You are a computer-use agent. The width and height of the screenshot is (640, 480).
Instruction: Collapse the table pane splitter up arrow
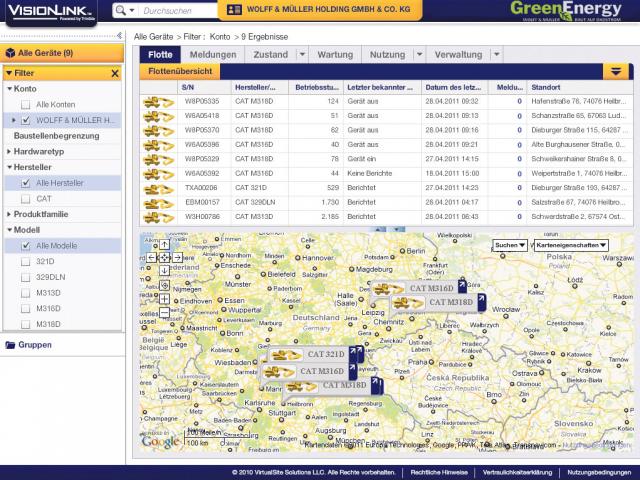coord(380,229)
